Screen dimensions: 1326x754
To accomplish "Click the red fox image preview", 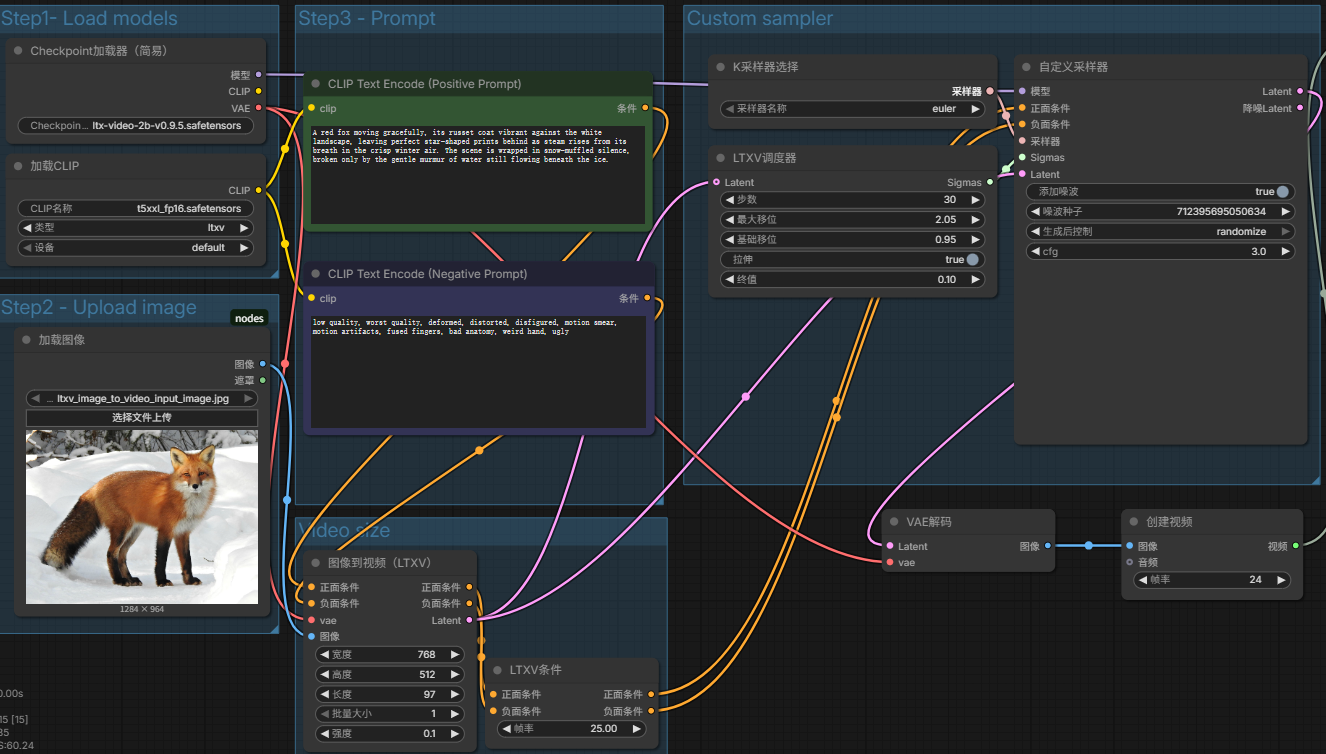I will (141, 516).
